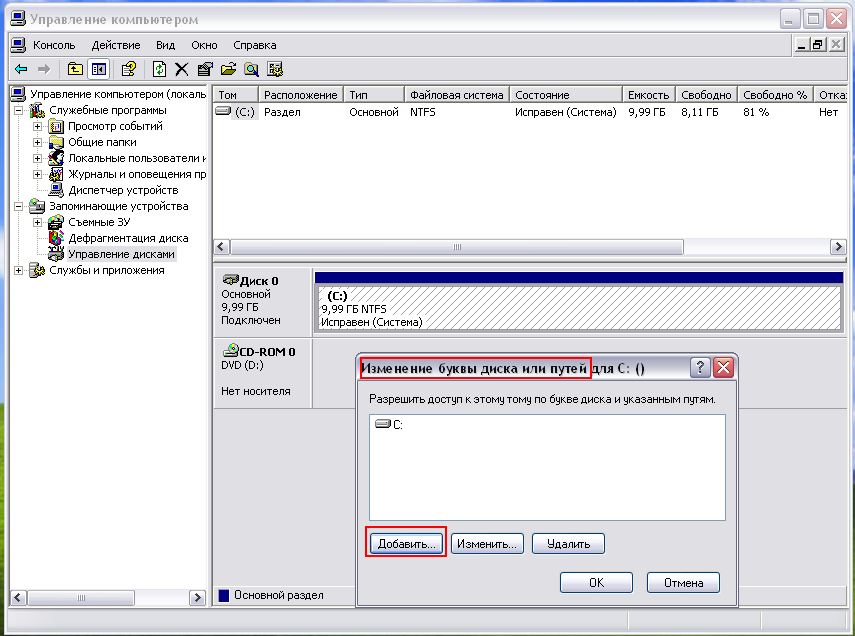Viewport: 855px width, 636px height.
Task: Click the Disk 0 drive icon
Action: [230, 280]
